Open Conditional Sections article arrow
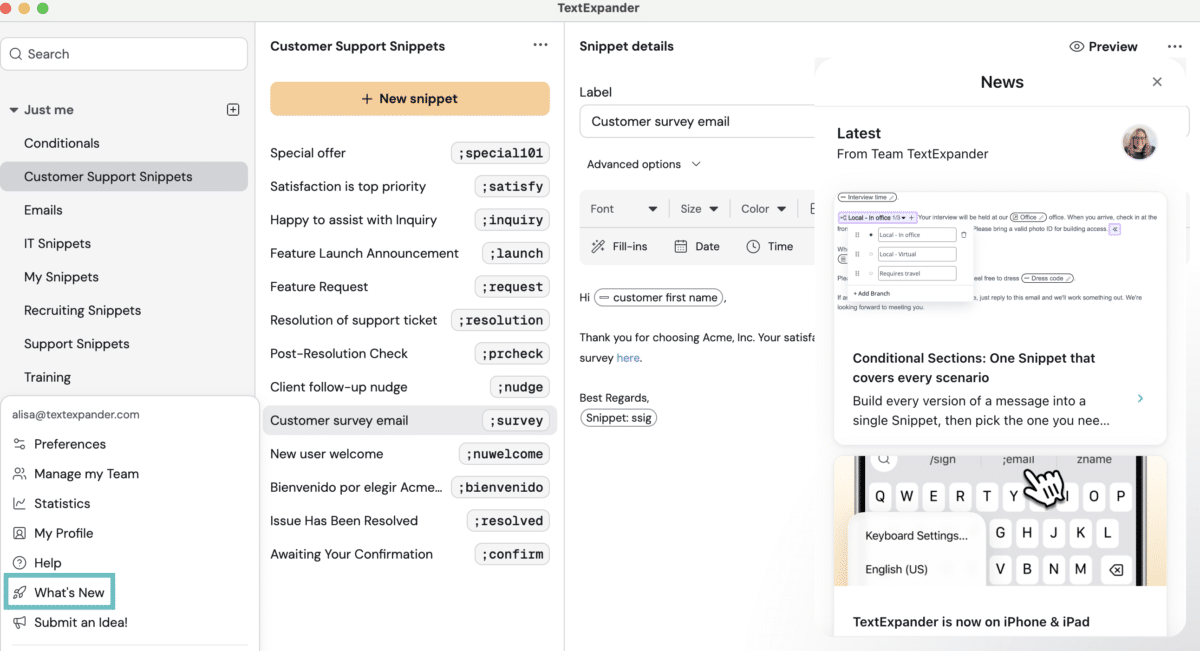The image size is (1200, 651). click(1141, 399)
